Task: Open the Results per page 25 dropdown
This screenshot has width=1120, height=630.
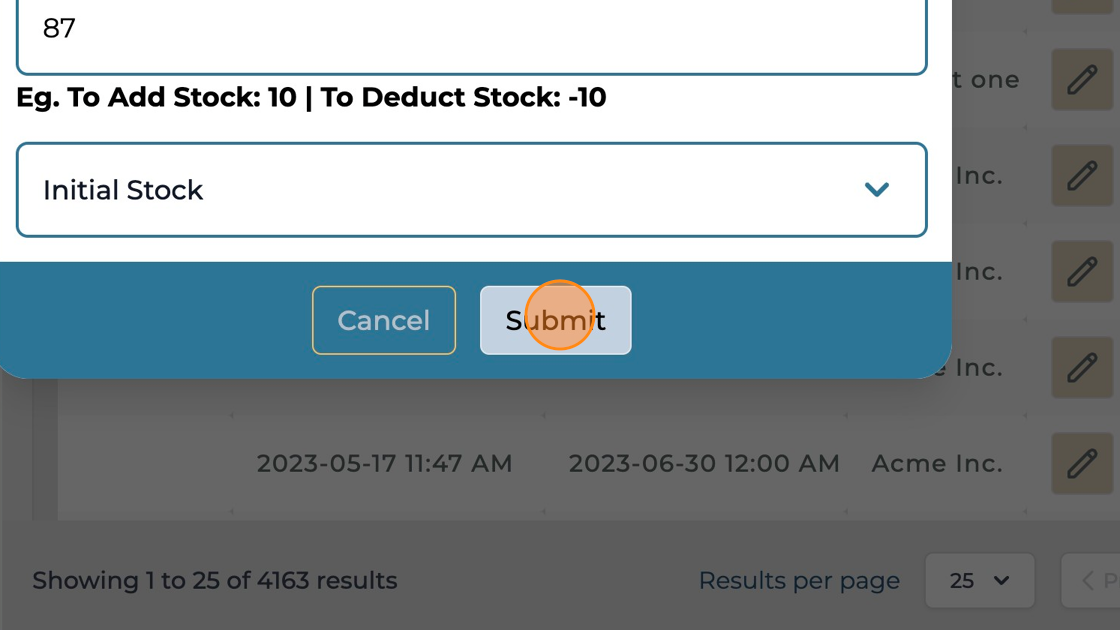Action: tap(979, 581)
